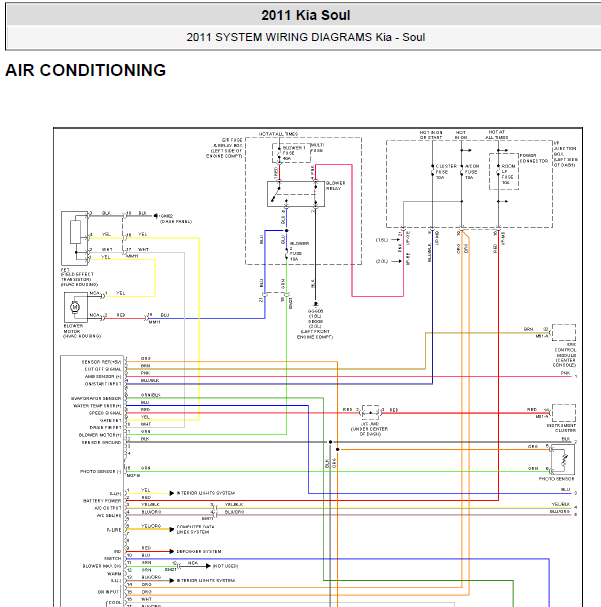This screenshot has width=601, height=607.
Task: Click the "PHOTO SENSOR" caption under the symbol
Action: tap(556, 479)
